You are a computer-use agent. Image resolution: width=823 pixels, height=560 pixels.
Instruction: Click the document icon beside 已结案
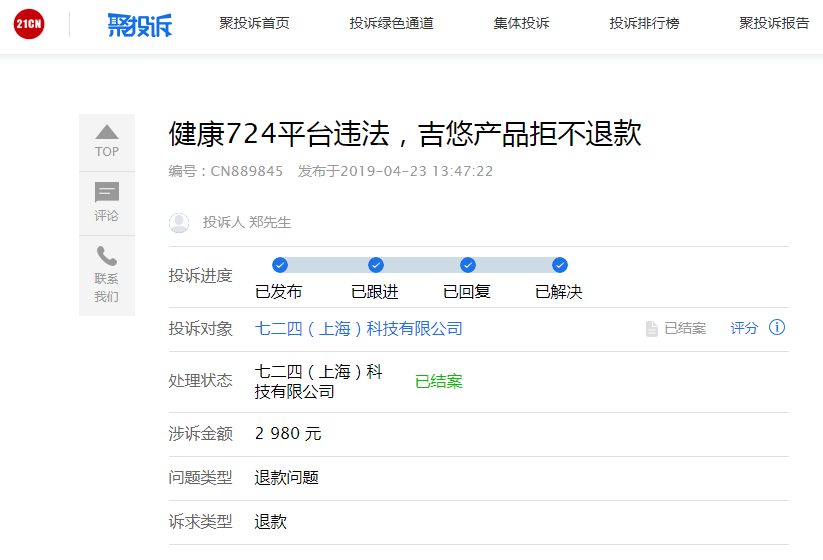coord(651,329)
